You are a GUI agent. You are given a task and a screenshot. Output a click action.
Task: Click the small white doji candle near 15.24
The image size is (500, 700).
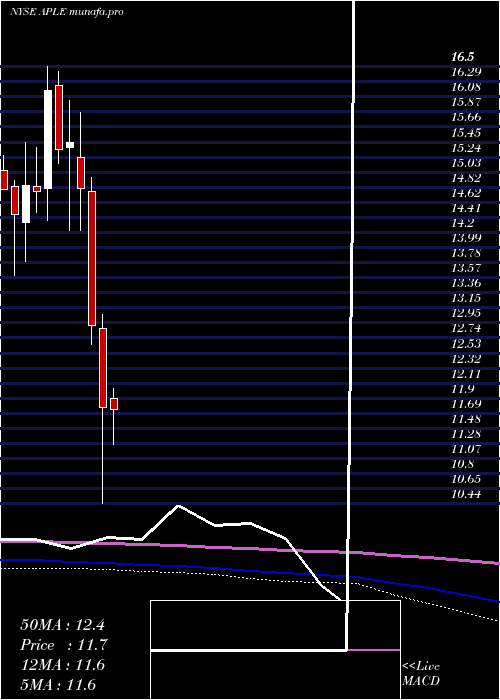click(70, 145)
